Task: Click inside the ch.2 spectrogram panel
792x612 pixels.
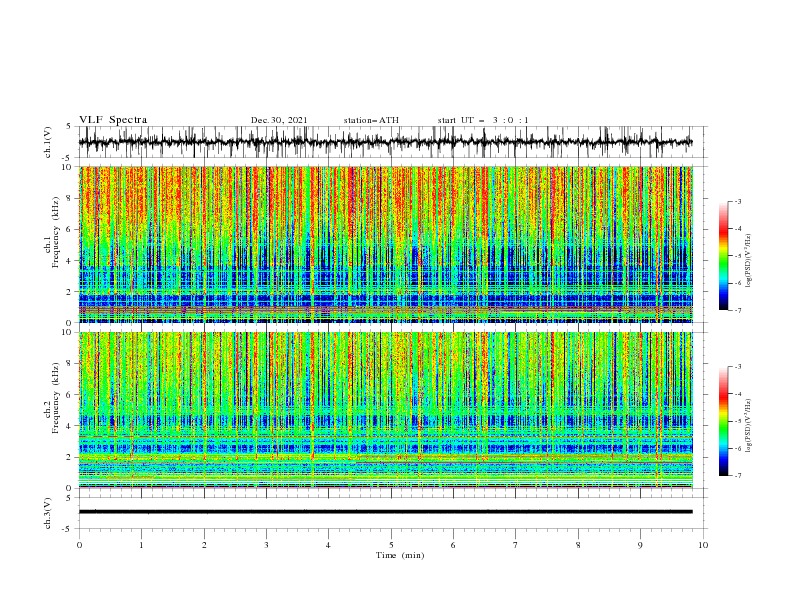Action: (385, 410)
